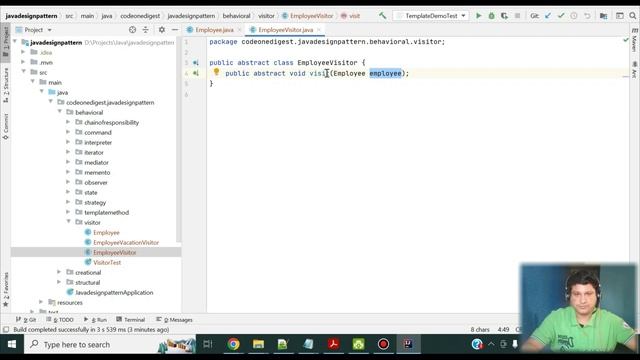This screenshot has height=360, width=640.
Task: Open the TemplateDemoTest run configuration dropdown
Action: [431, 16]
